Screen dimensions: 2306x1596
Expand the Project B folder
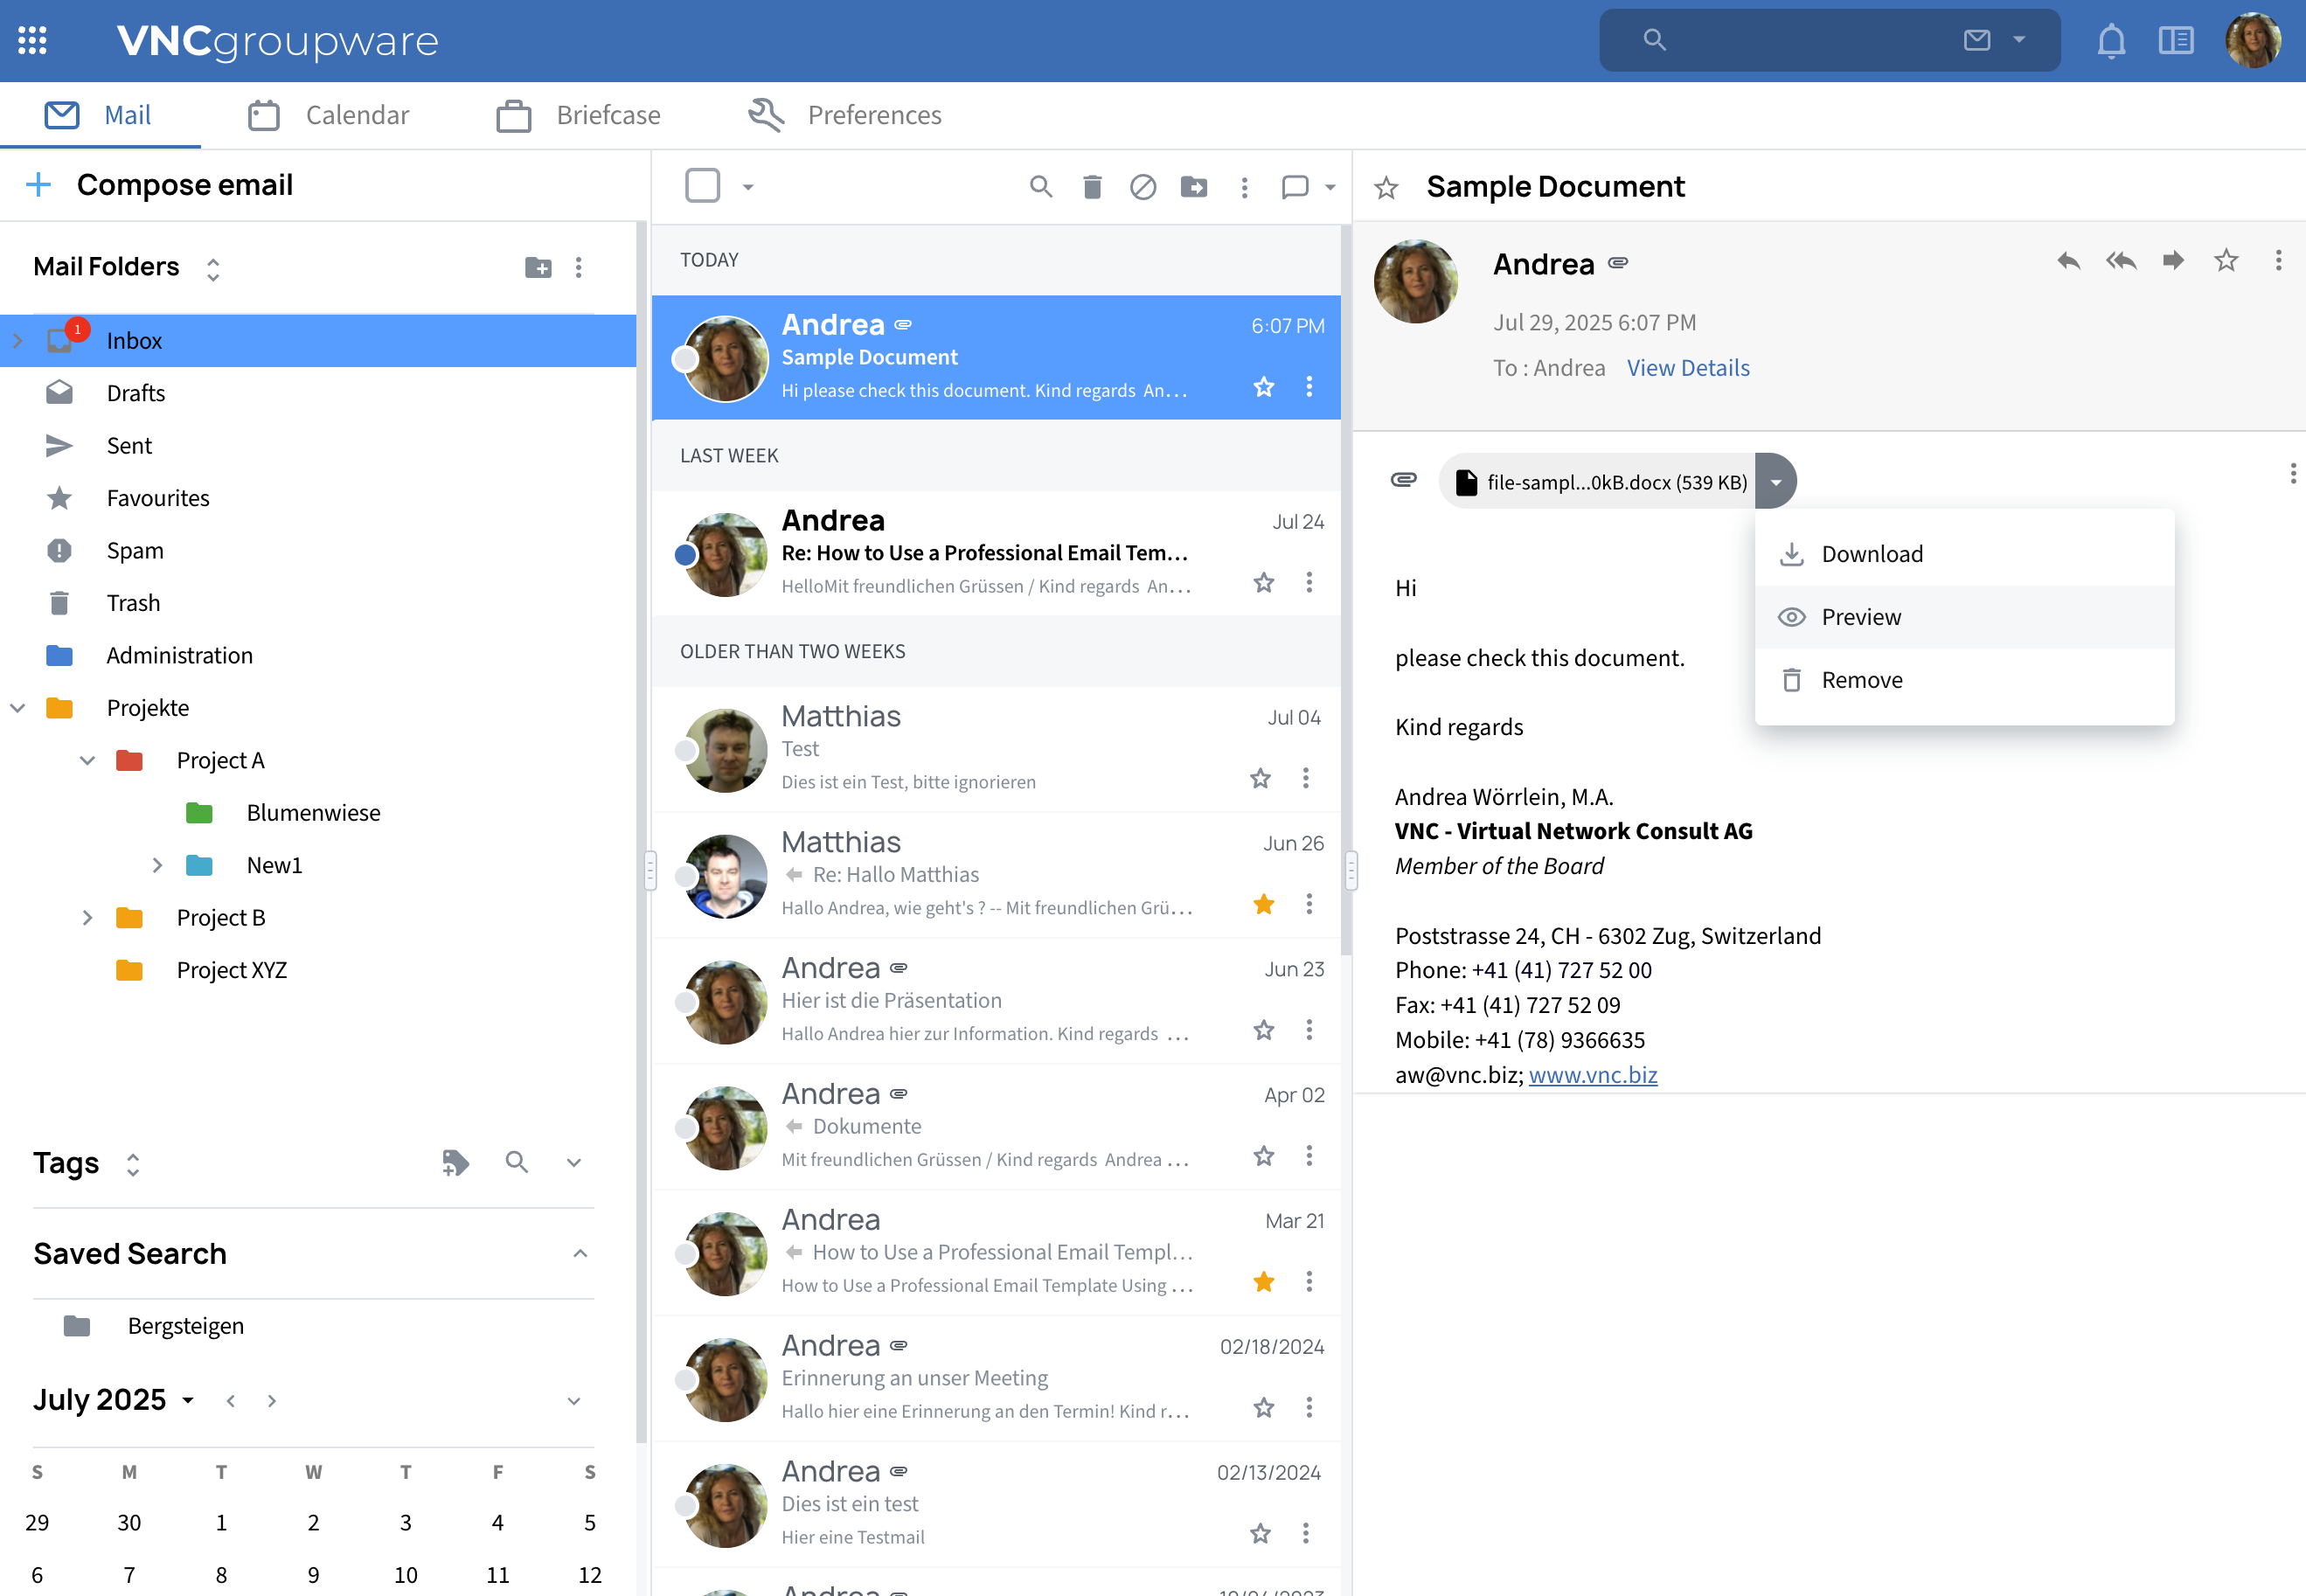click(x=87, y=918)
